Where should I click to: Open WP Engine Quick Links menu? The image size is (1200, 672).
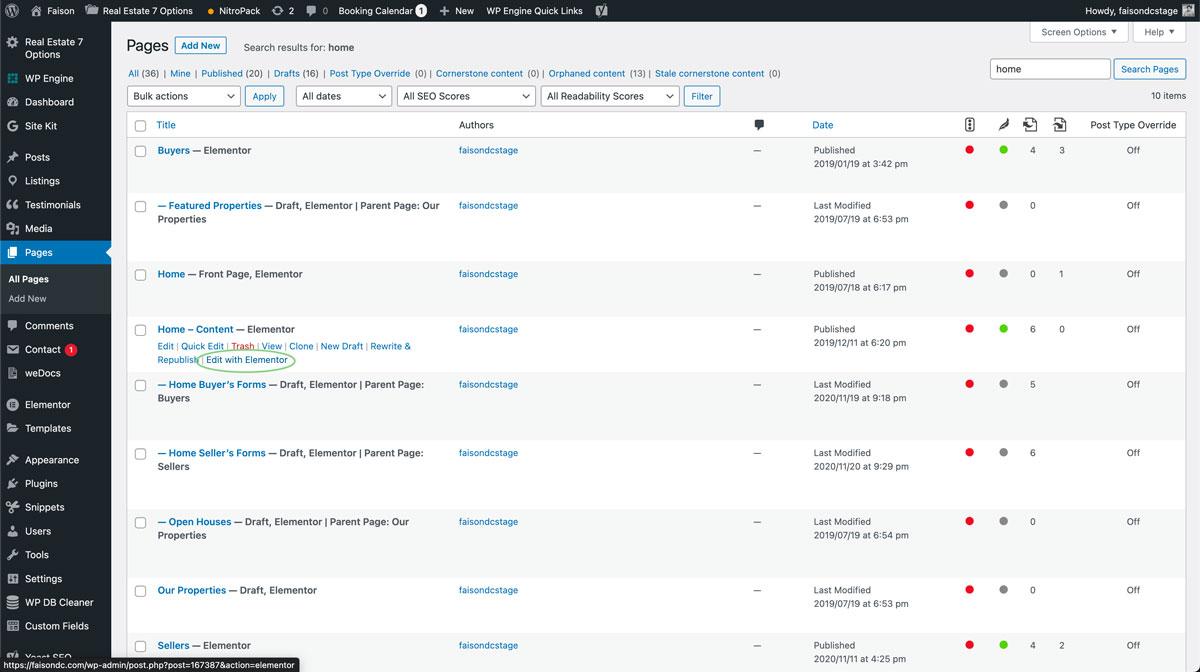point(534,11)
